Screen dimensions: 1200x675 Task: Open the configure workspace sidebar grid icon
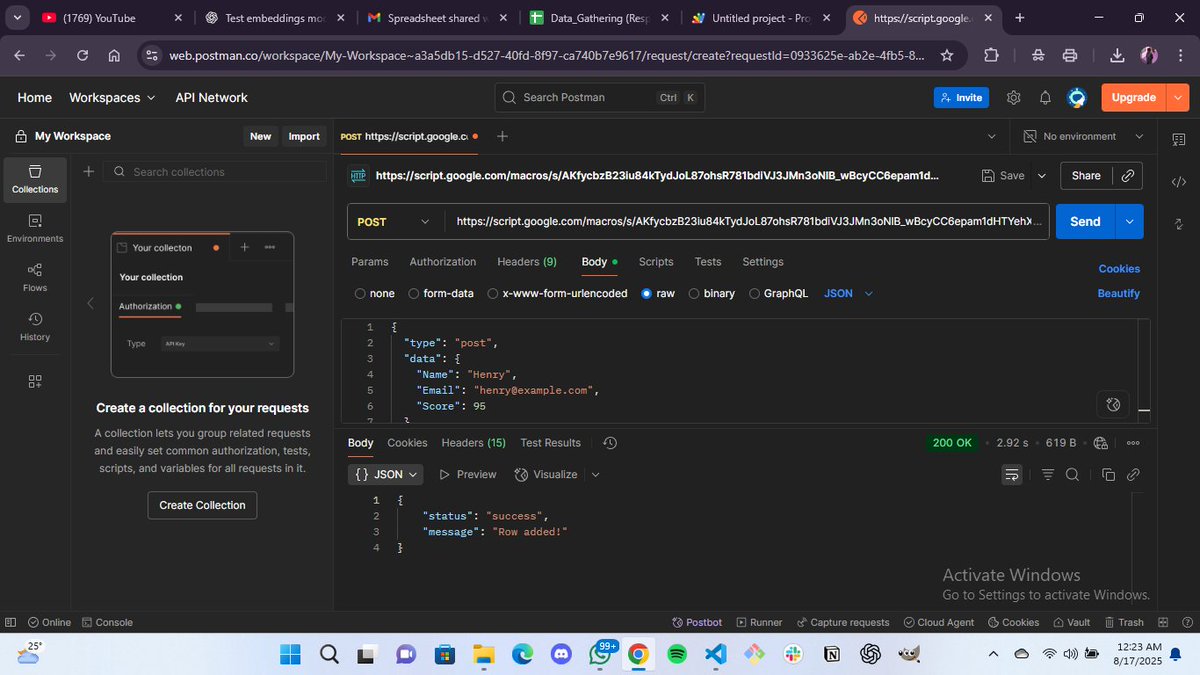click(x=35, y=381)
